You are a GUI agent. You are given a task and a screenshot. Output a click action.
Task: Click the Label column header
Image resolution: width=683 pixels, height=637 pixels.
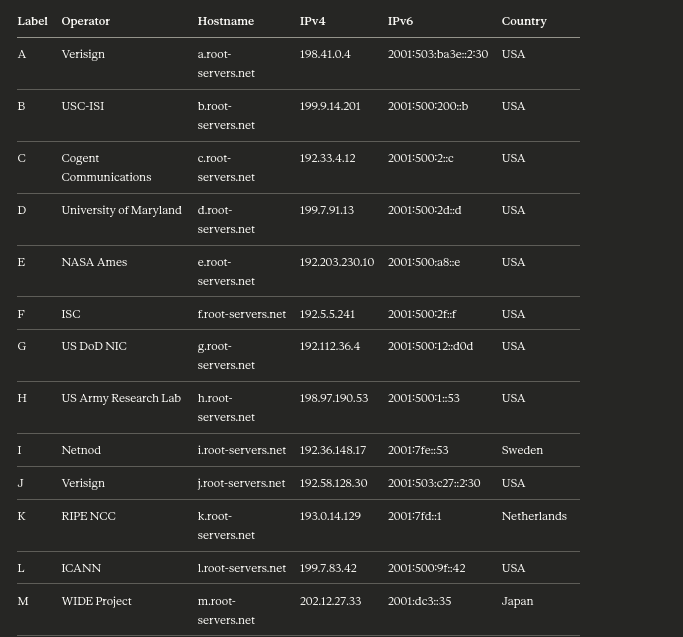(32, 21)
